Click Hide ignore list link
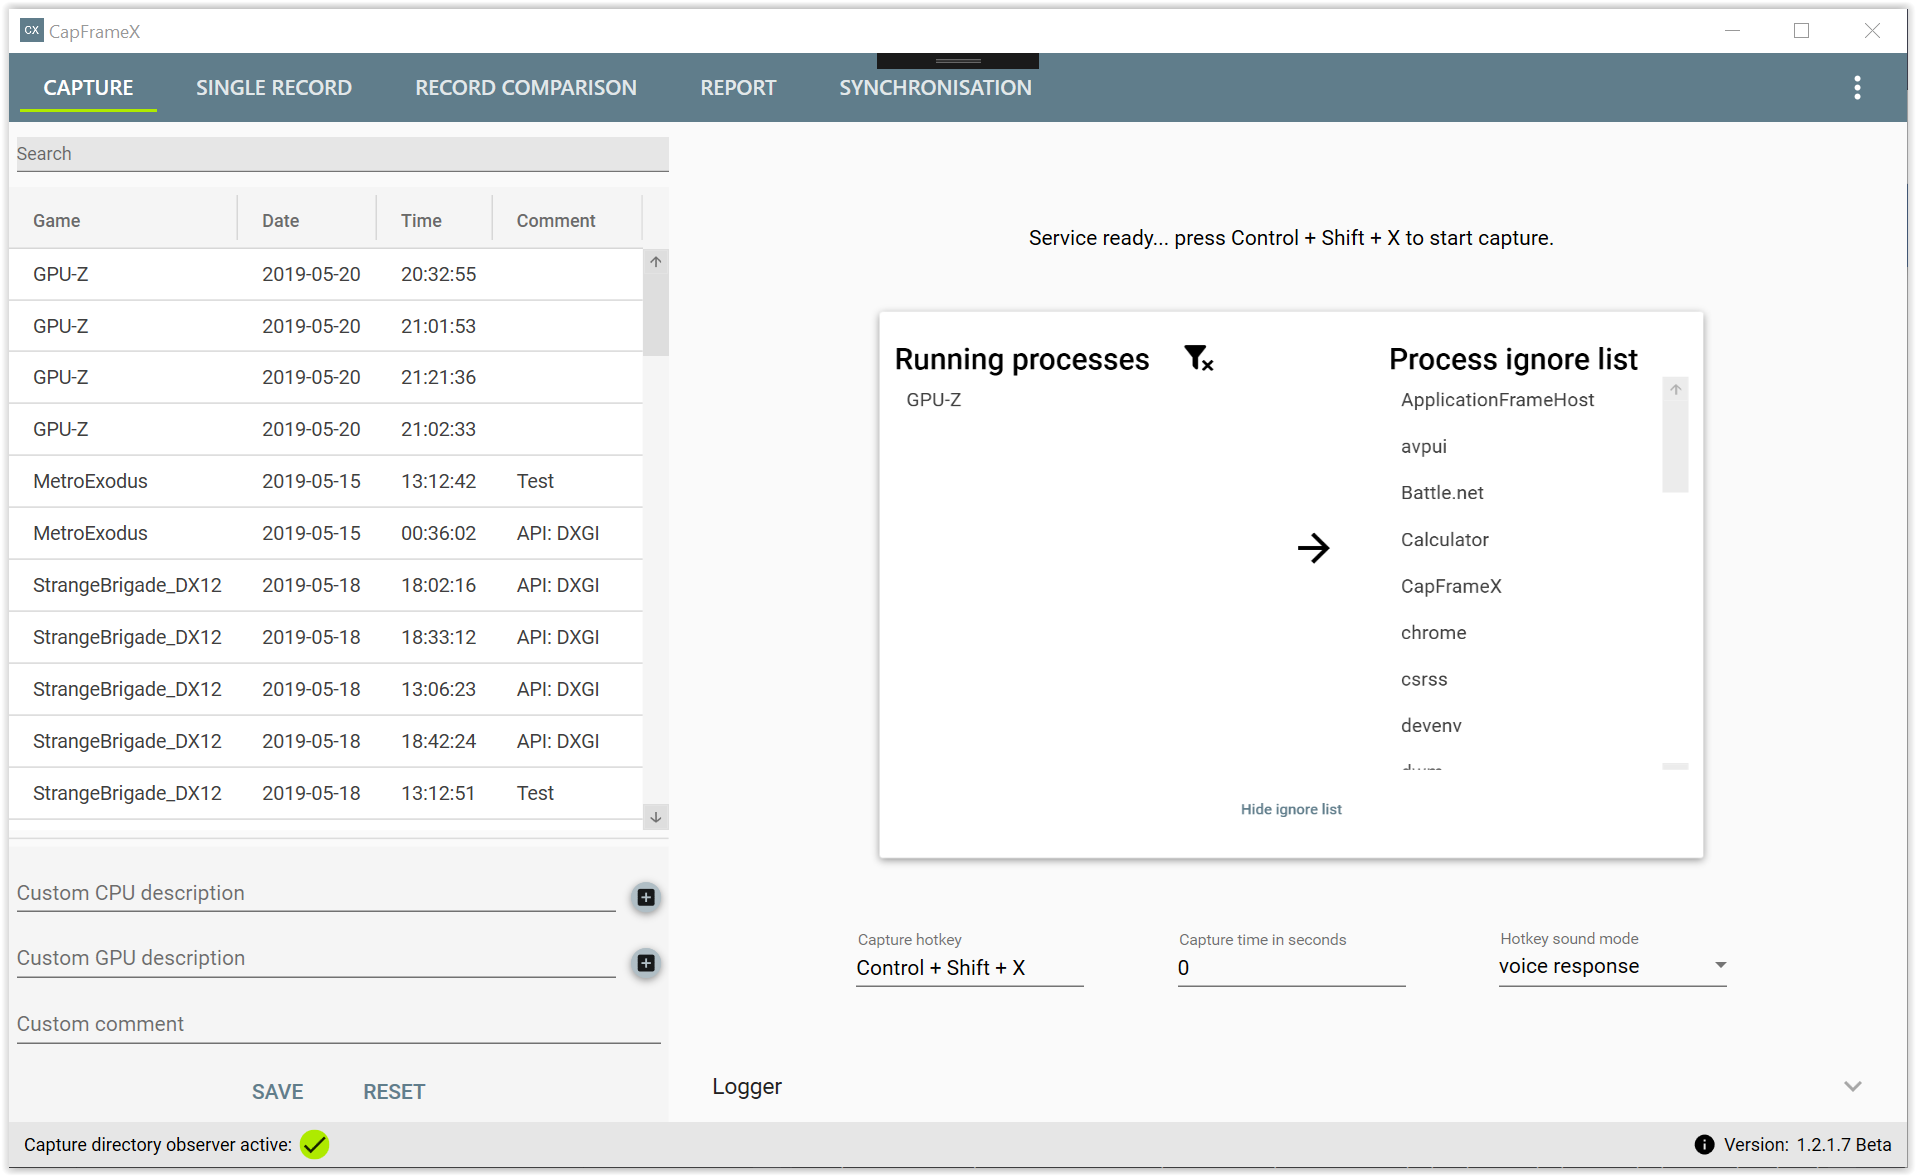This screenshot has height=1176, width=1916. click(1291, 809)
